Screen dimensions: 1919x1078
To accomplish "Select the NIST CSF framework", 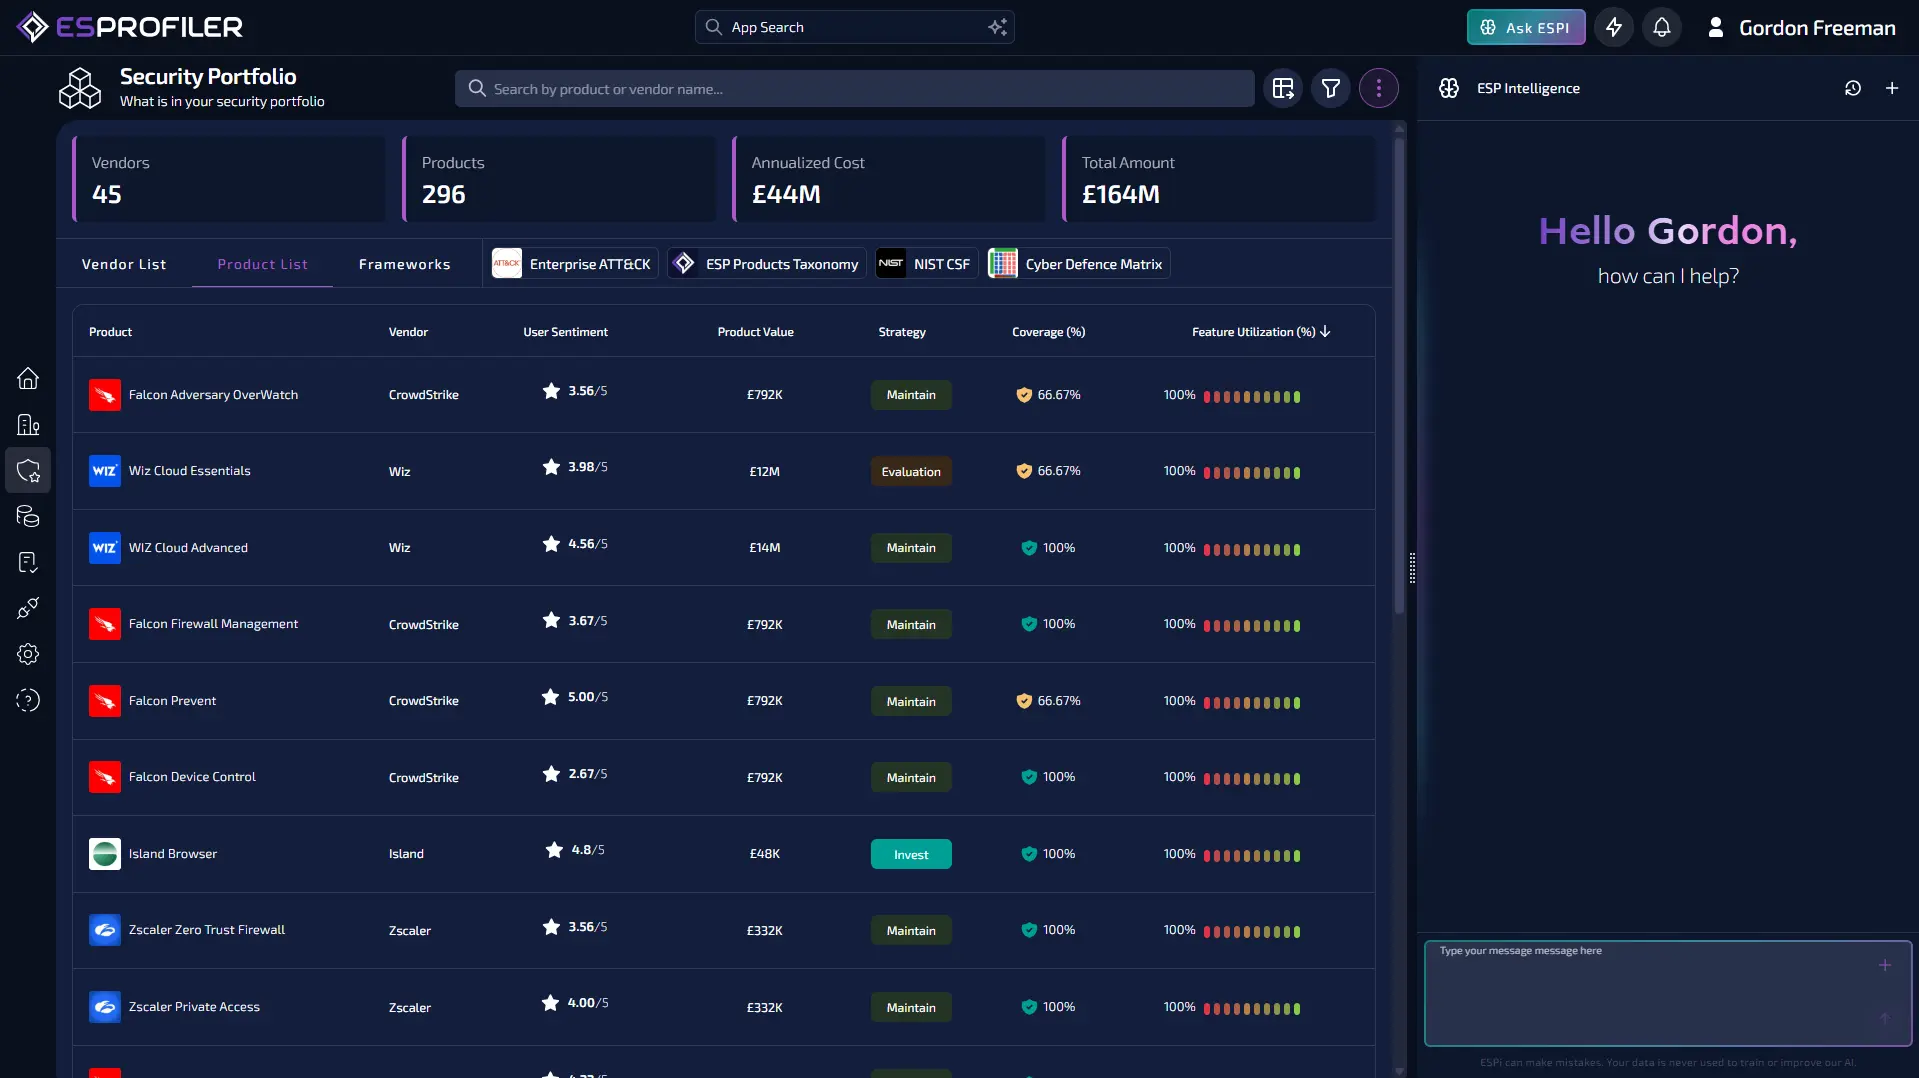I will tap(926, 264).
